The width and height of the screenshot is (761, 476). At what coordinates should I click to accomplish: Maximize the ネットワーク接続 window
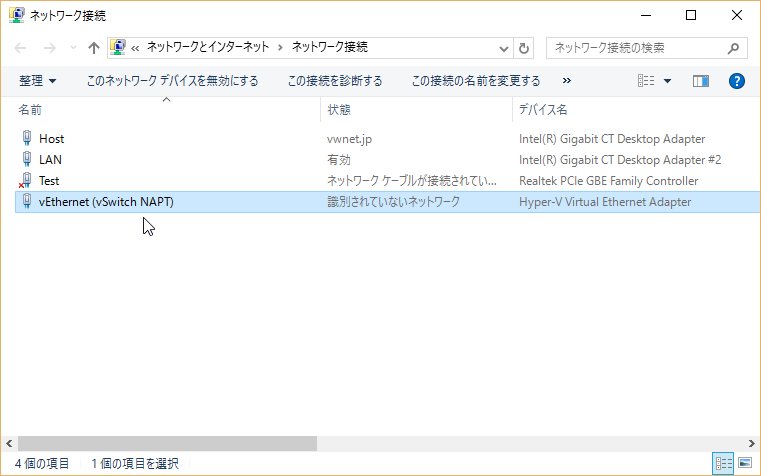click(691, 16)
